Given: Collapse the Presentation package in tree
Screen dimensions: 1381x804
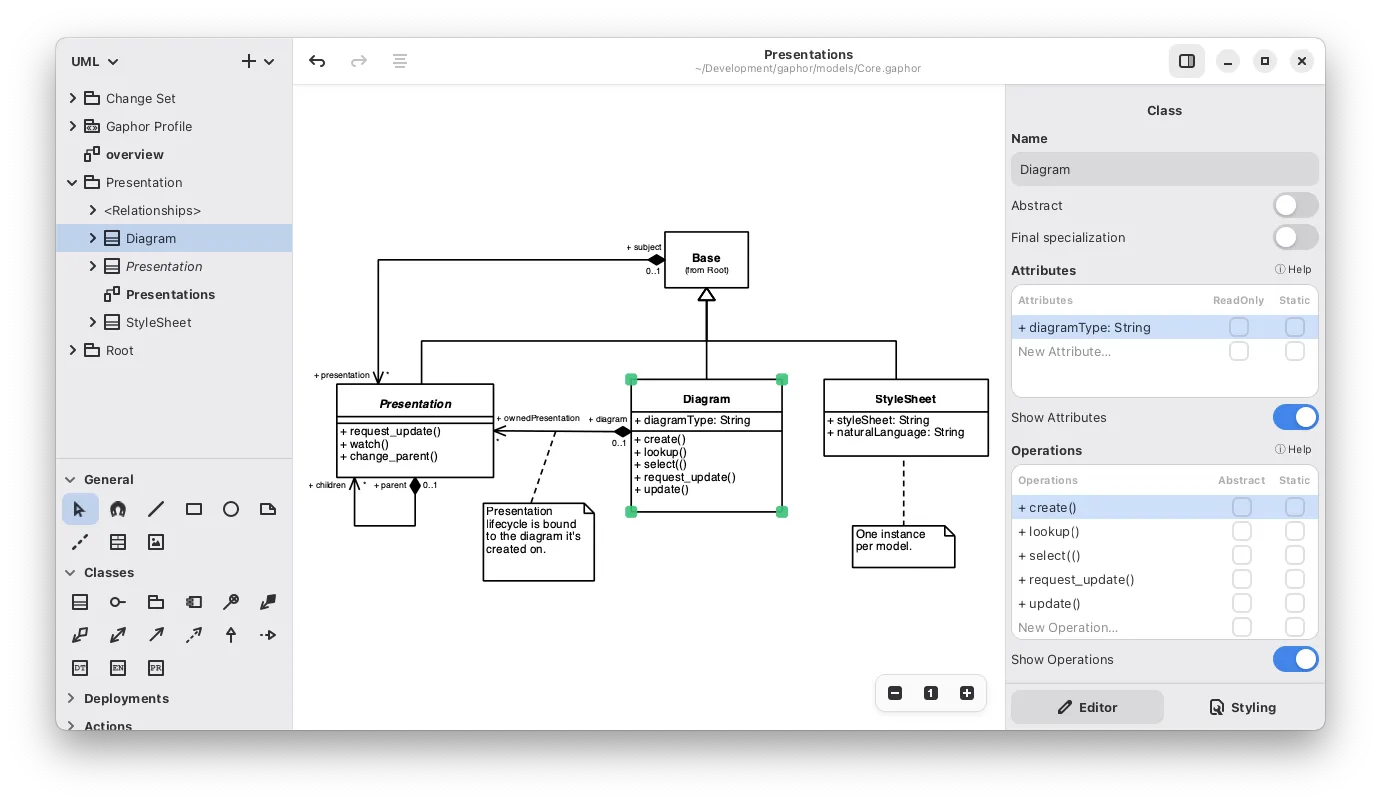Looking at the screenshot, I should pyautogui.click(x=72, y=182).
